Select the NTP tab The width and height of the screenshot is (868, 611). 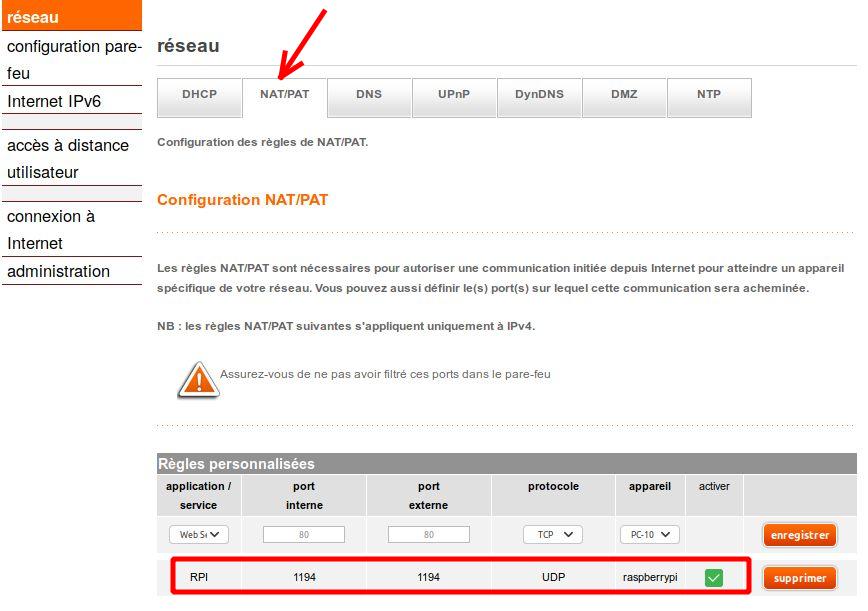tap(709, 95)
